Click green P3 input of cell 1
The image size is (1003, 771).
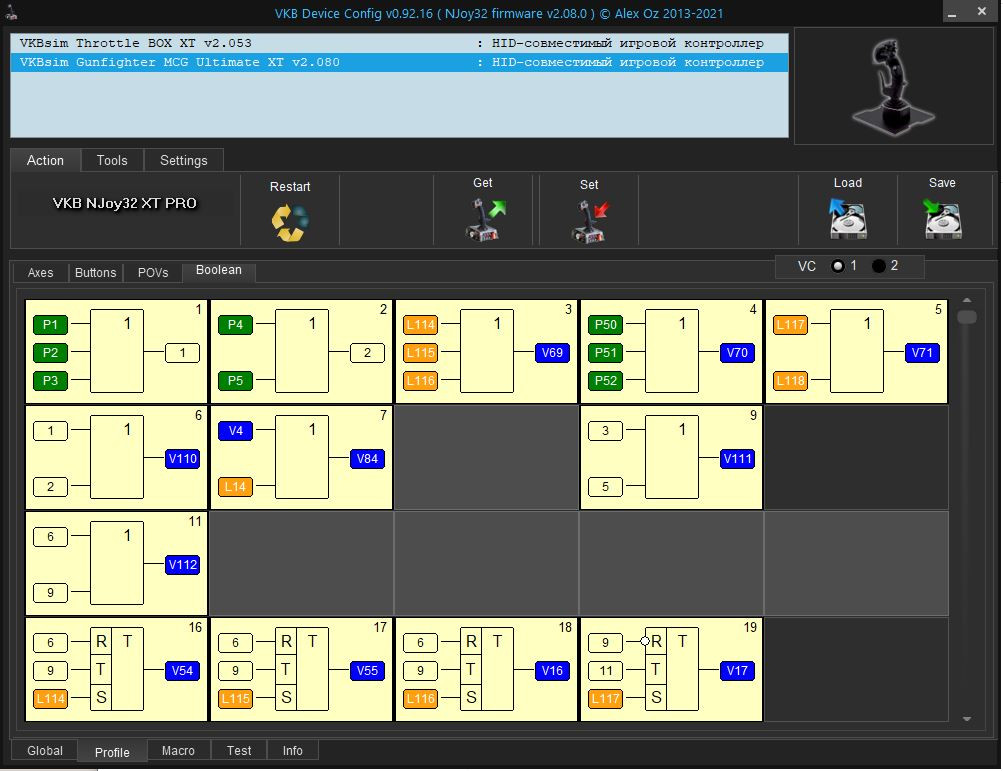pos(51,381)
